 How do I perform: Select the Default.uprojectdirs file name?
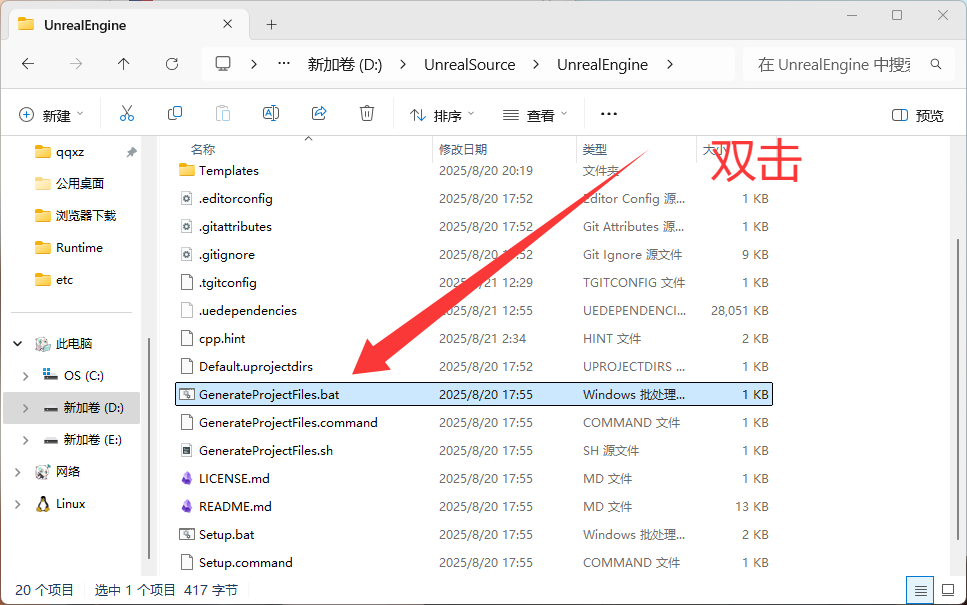point(256,366)
